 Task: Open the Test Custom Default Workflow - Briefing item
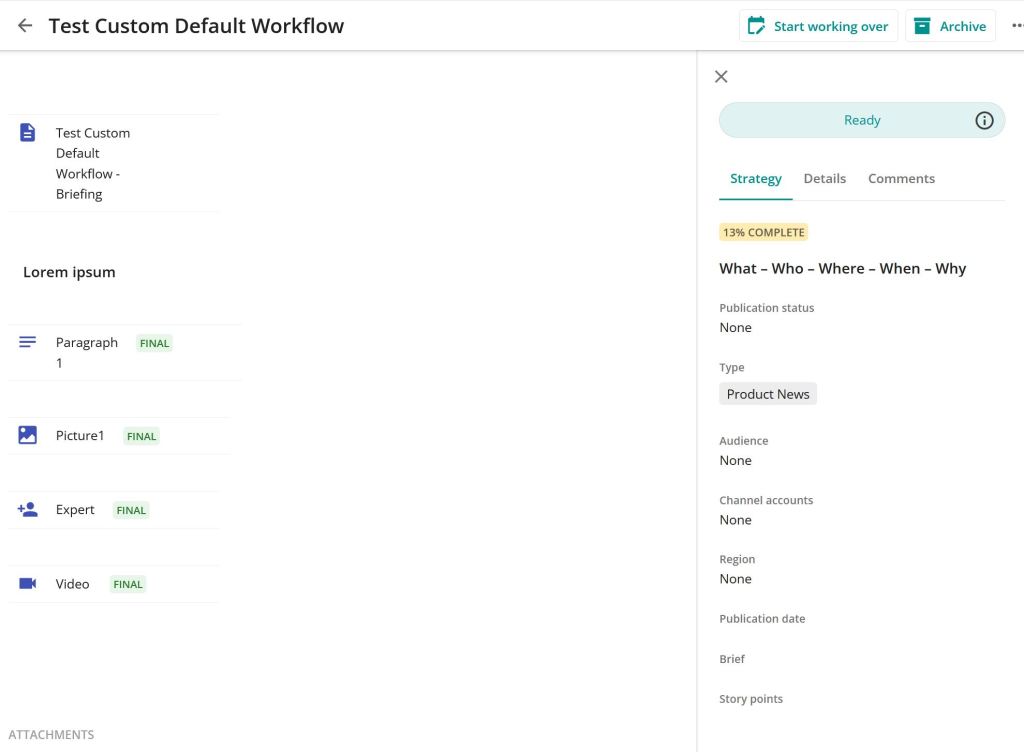92,163
